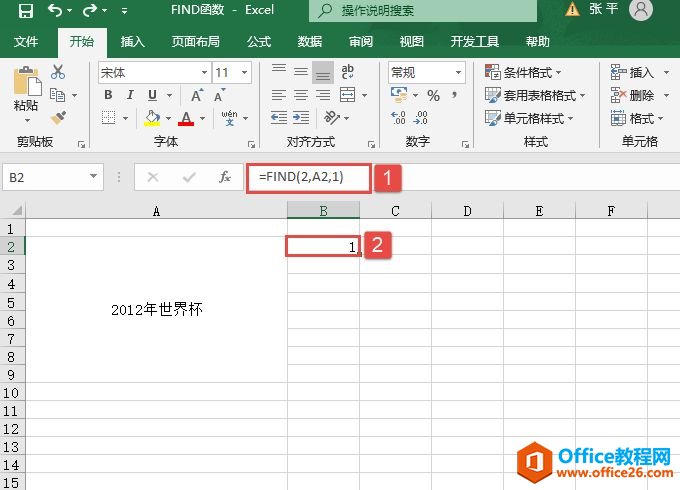Image resolution: width=680 pixels, height=490 pixels.
Task: Increase decimal places
Action: pos(398,118)
